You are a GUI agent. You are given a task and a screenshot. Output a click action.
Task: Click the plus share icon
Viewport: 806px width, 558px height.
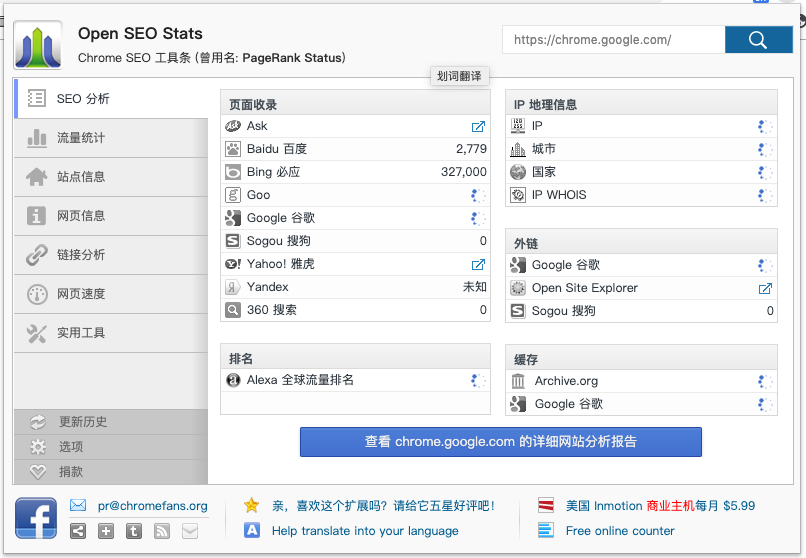(x=106, y=531)
